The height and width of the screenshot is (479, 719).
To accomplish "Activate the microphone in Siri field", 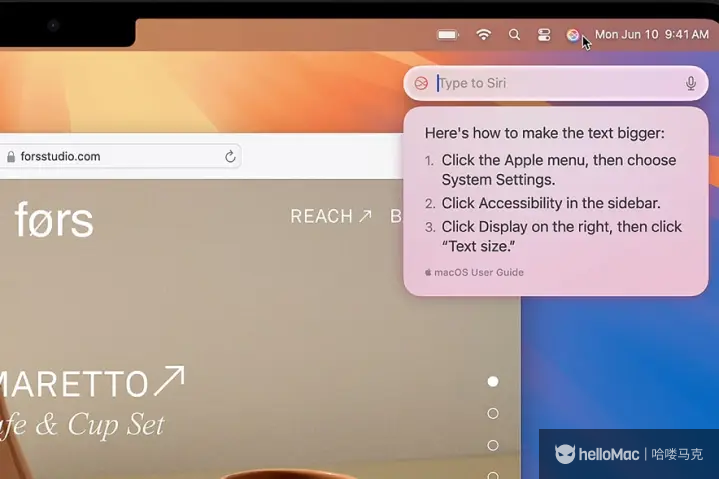I will (690, 83).
